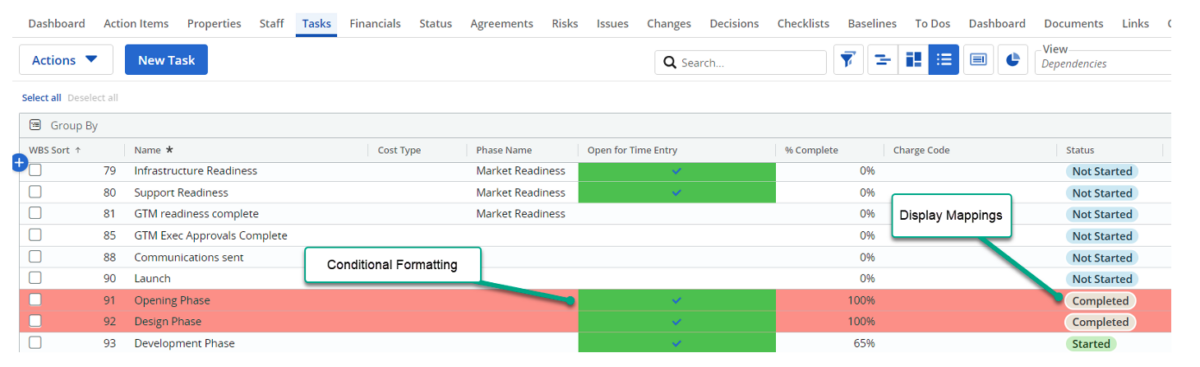The image size is (1200, 367).
Task: Check the Infrastructure Readiness row checkbox
Action: (35, 171)
